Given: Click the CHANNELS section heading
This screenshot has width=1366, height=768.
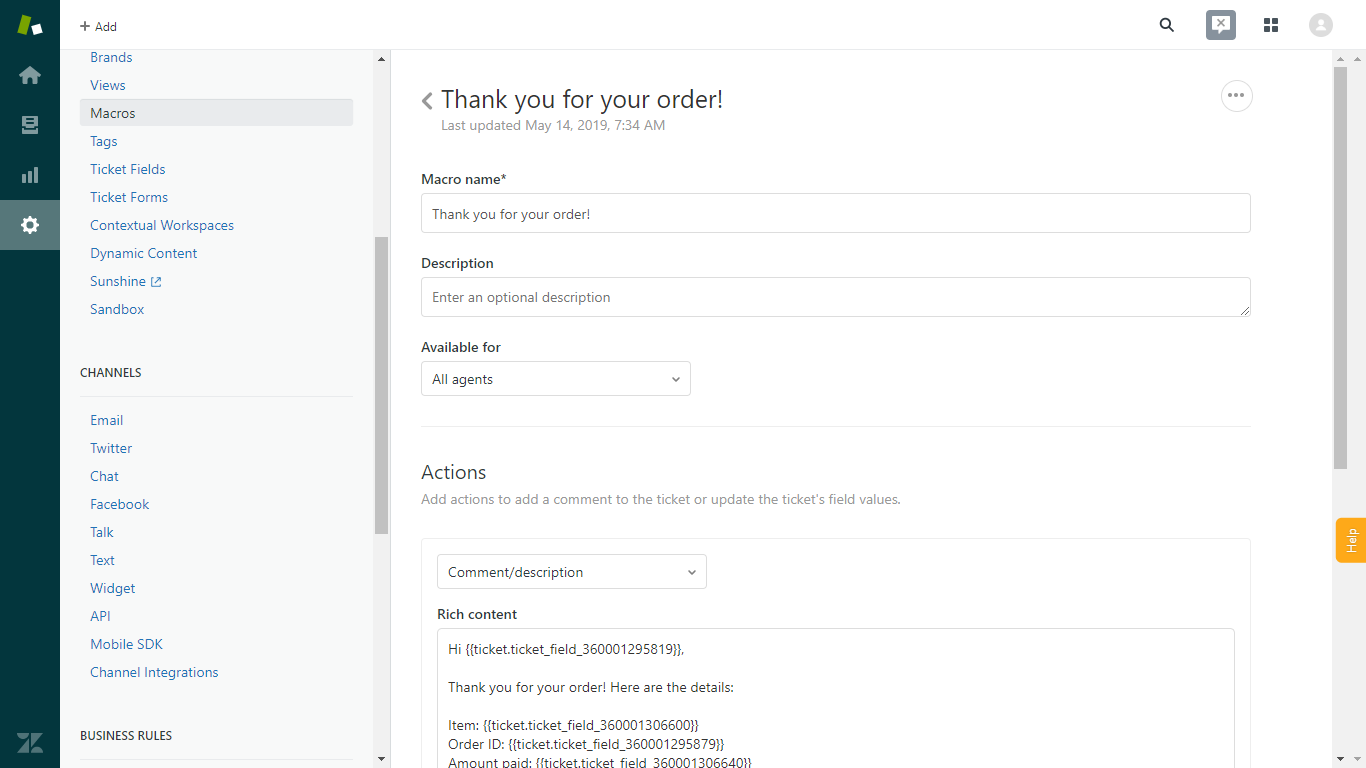Looking at the screenshot, I should tap(111, 373).
